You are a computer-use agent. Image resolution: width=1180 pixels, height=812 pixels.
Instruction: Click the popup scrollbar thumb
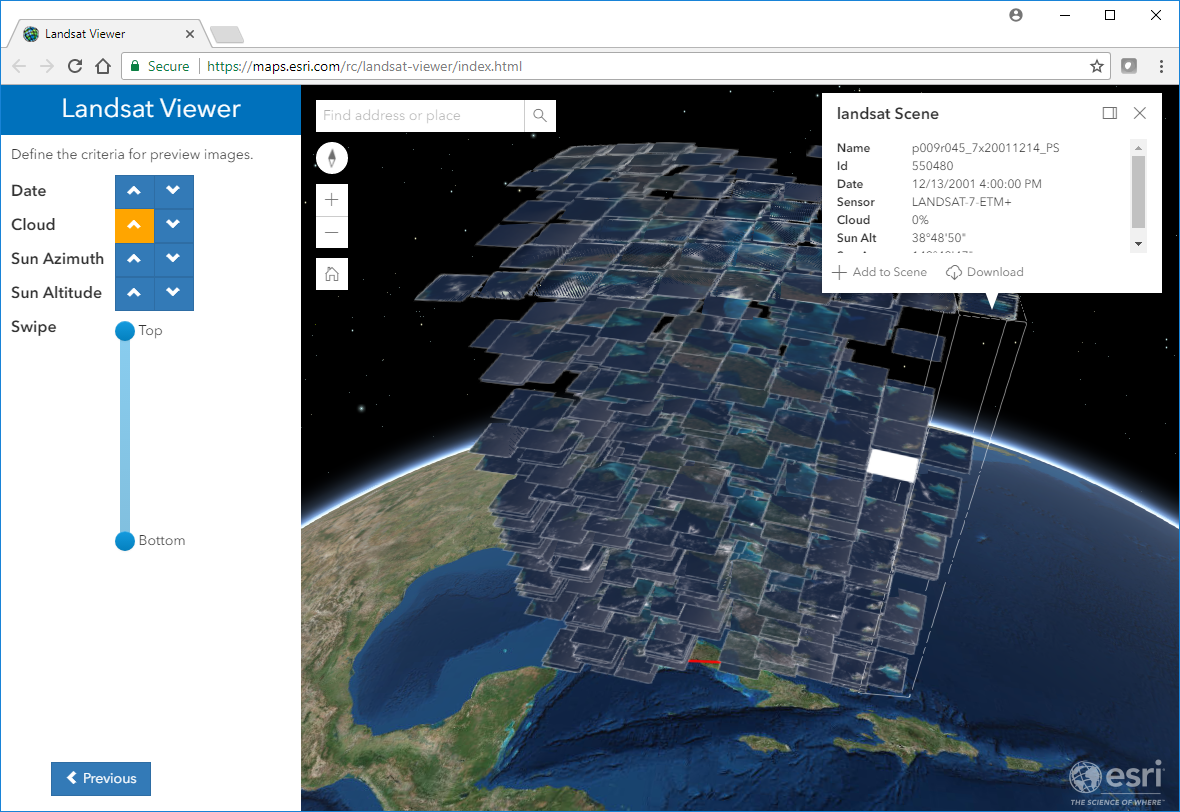coord(1139,191)
